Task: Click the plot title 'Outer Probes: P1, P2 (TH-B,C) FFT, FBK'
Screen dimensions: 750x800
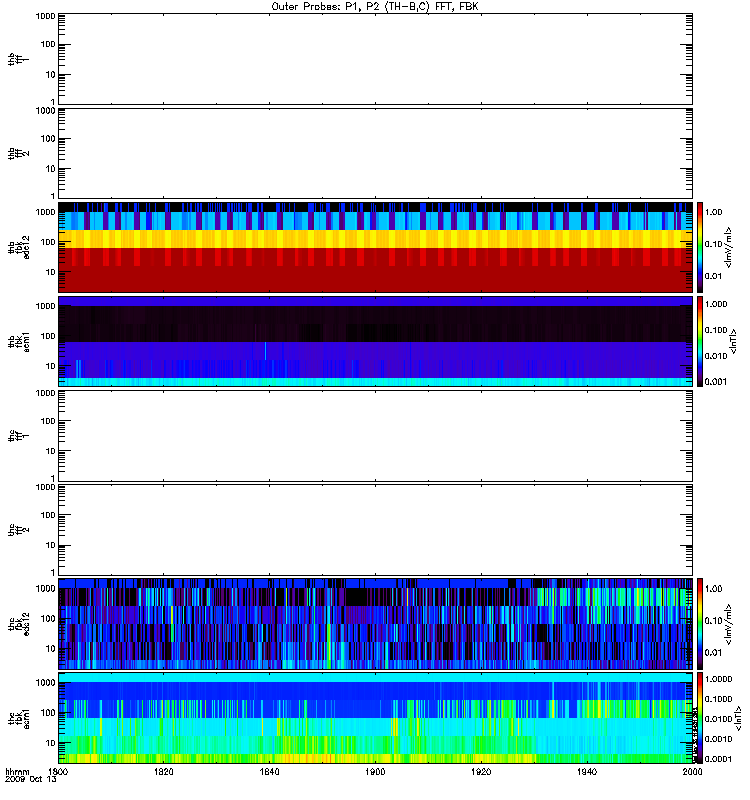Action: point(375,7)
